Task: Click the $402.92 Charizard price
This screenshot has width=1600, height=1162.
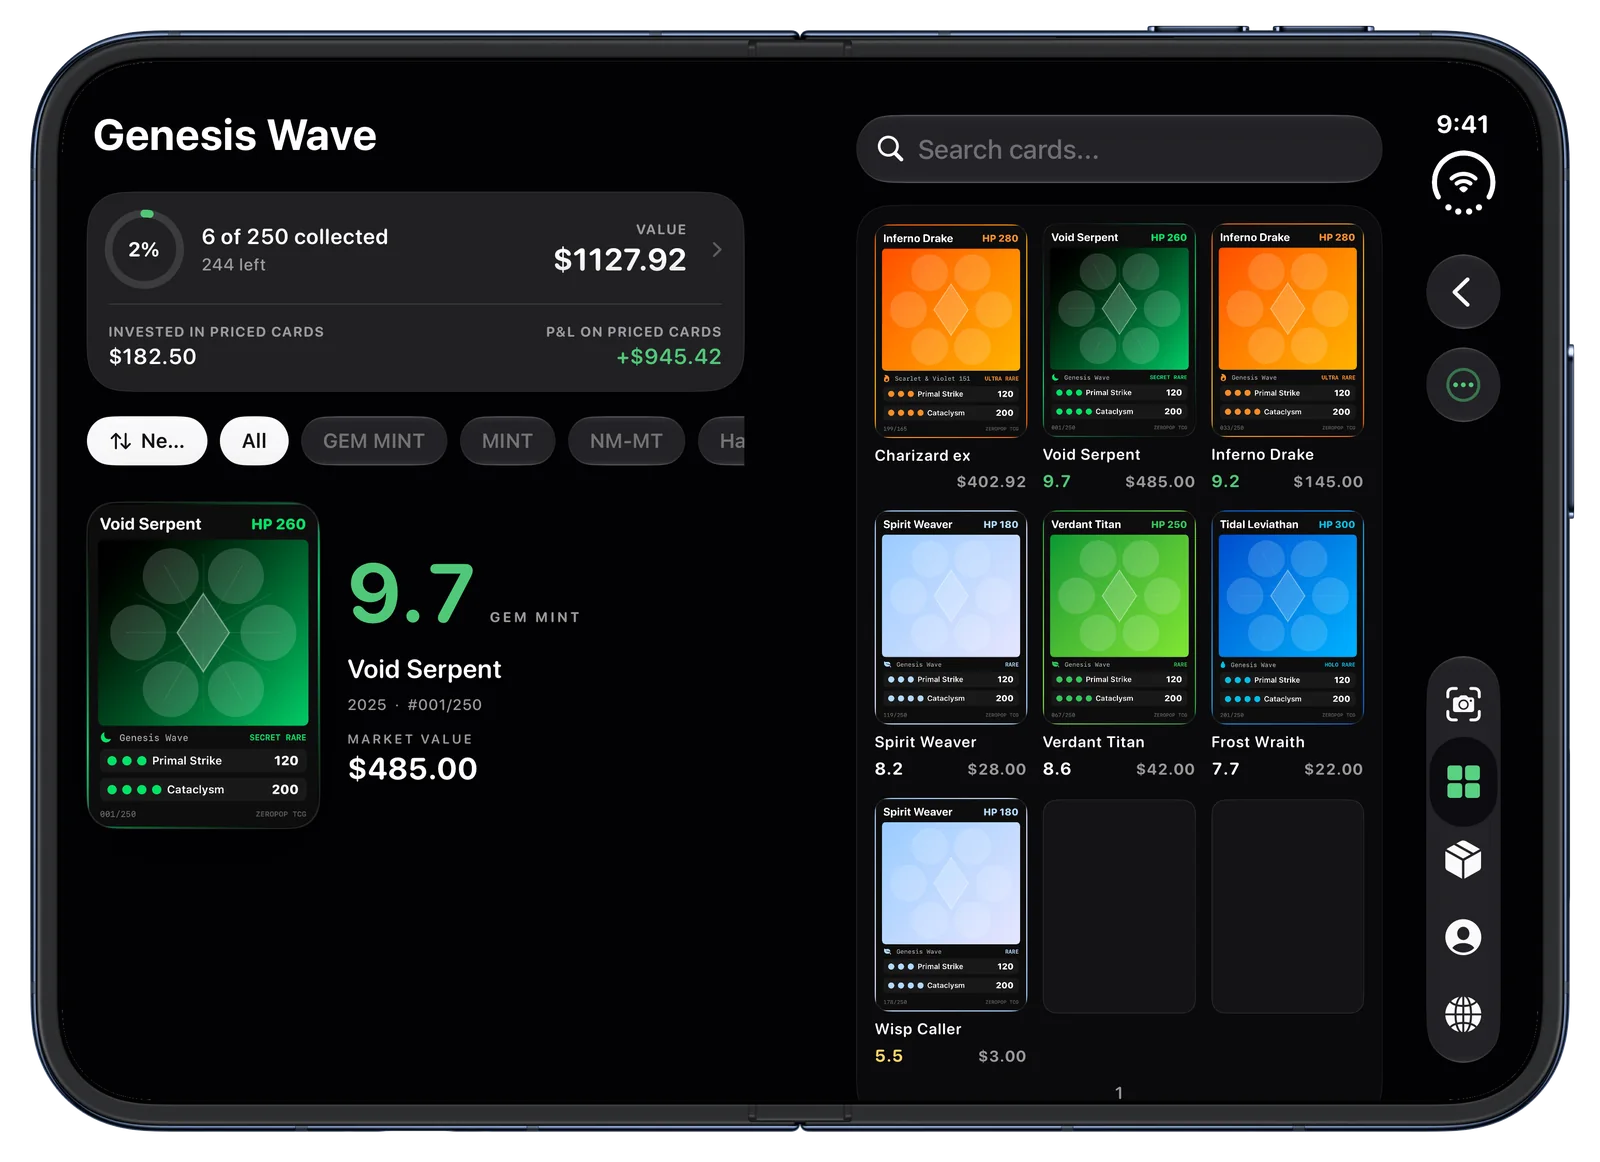Action: [991, 482]
